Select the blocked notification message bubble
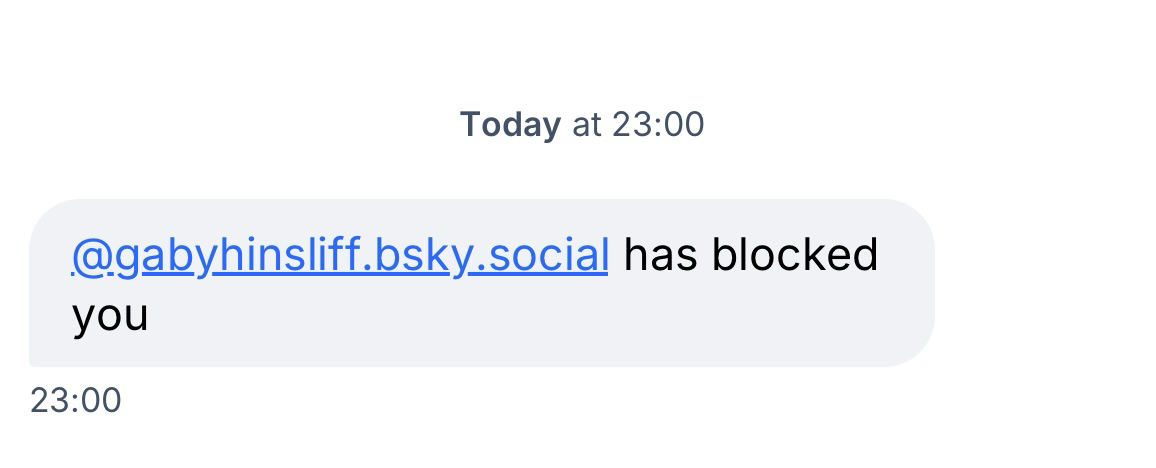1156x468 pixels. tap(480, 283)
